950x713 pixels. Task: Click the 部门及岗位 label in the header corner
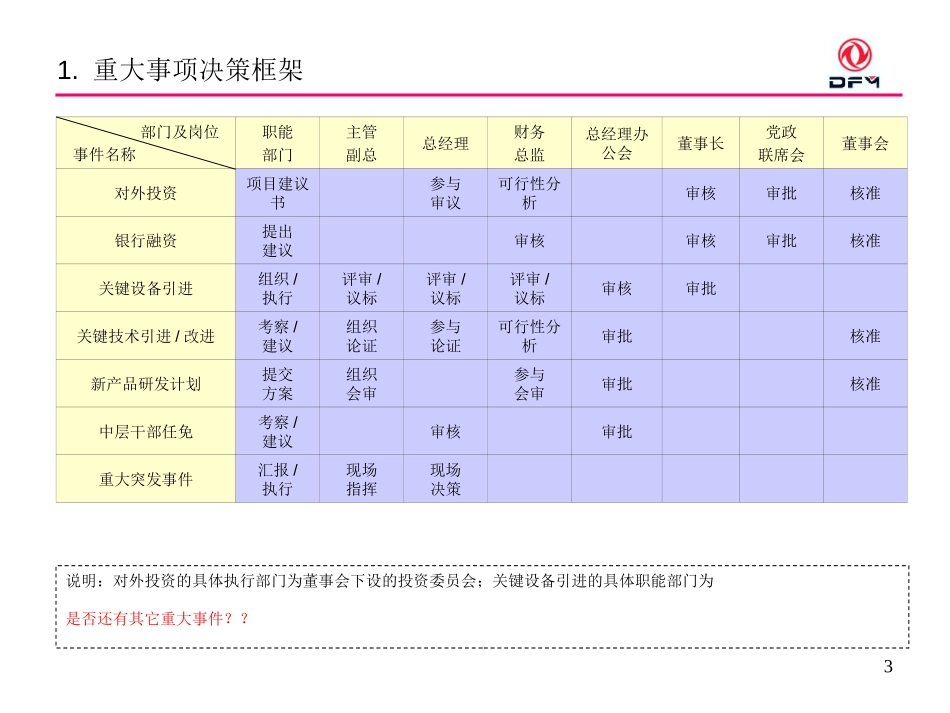point(179,132)
